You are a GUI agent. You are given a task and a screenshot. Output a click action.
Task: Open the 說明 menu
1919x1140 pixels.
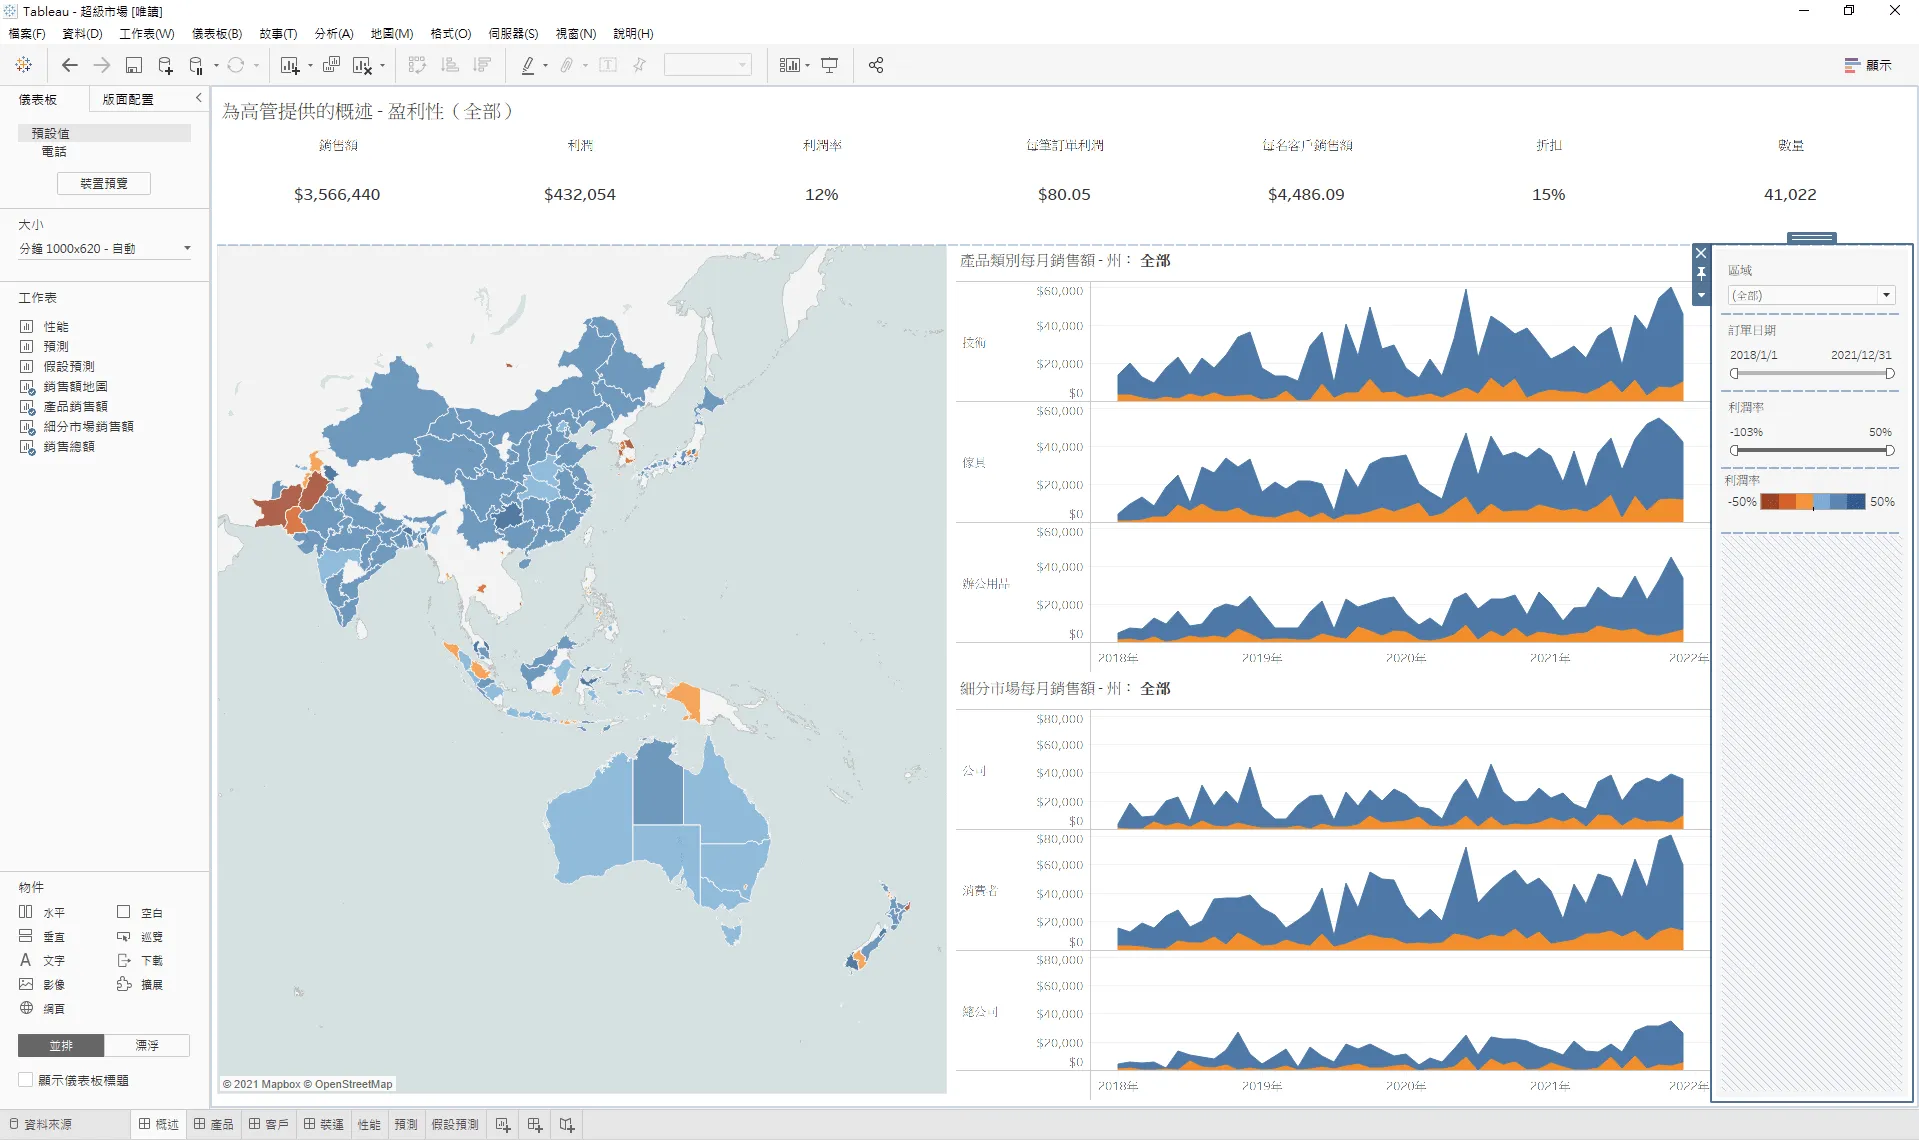(x=633, y=33)
